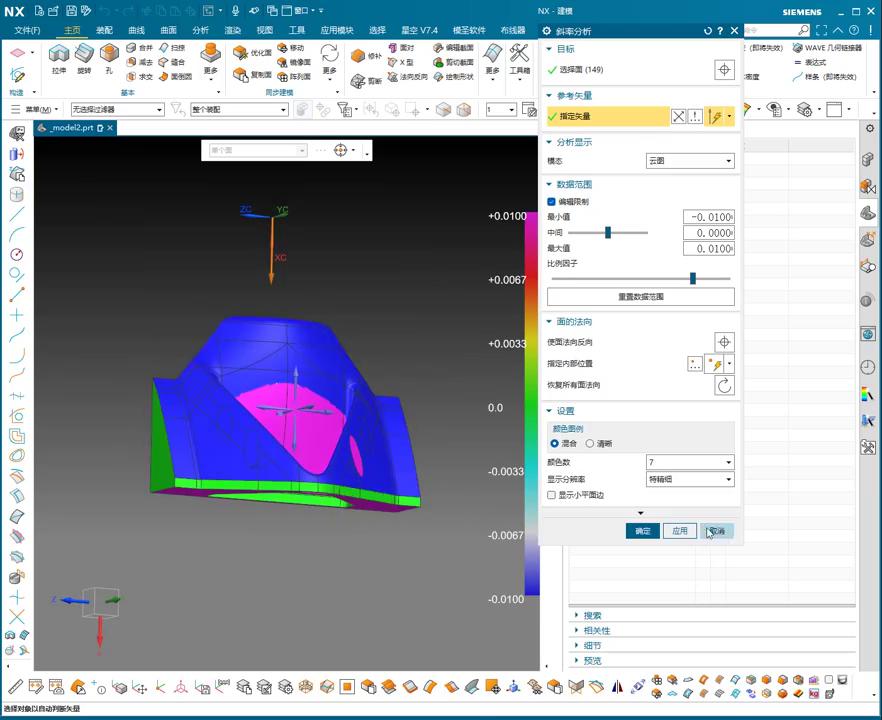The height and width of the screenshot is (720, 882).
Task: Open the 文件(F) menu
Action: [27, 30]
